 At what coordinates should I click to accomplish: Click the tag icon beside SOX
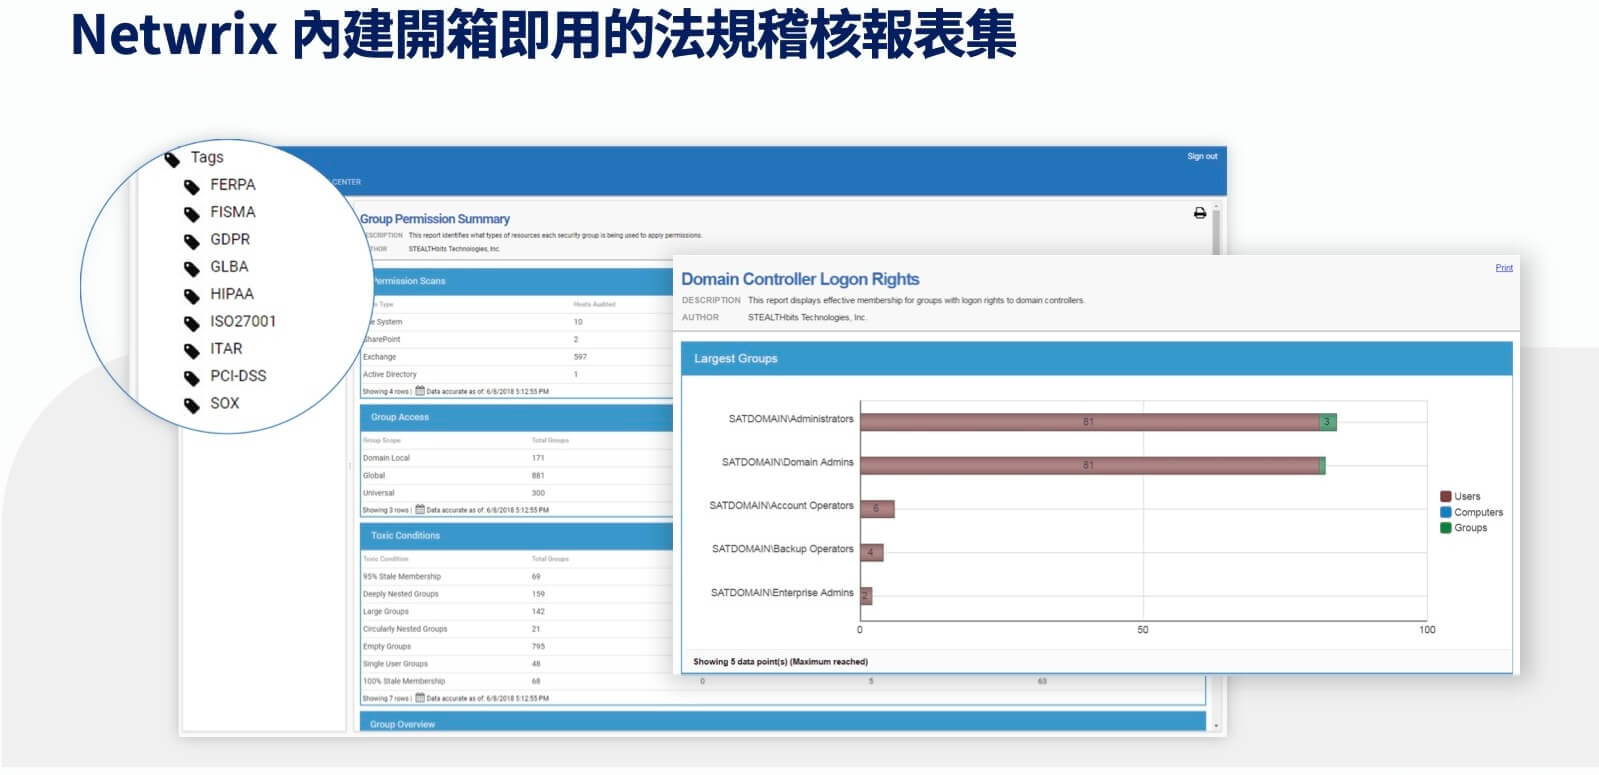[192, 405]
